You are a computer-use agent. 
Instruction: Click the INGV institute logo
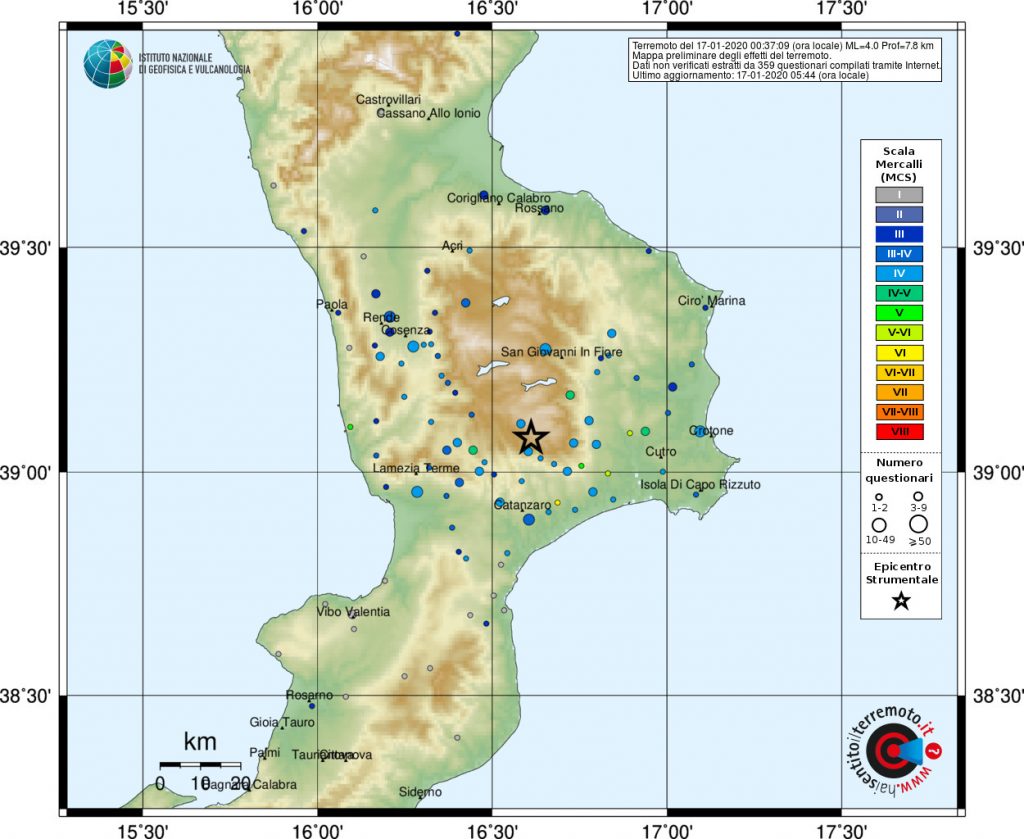point(105,61)
